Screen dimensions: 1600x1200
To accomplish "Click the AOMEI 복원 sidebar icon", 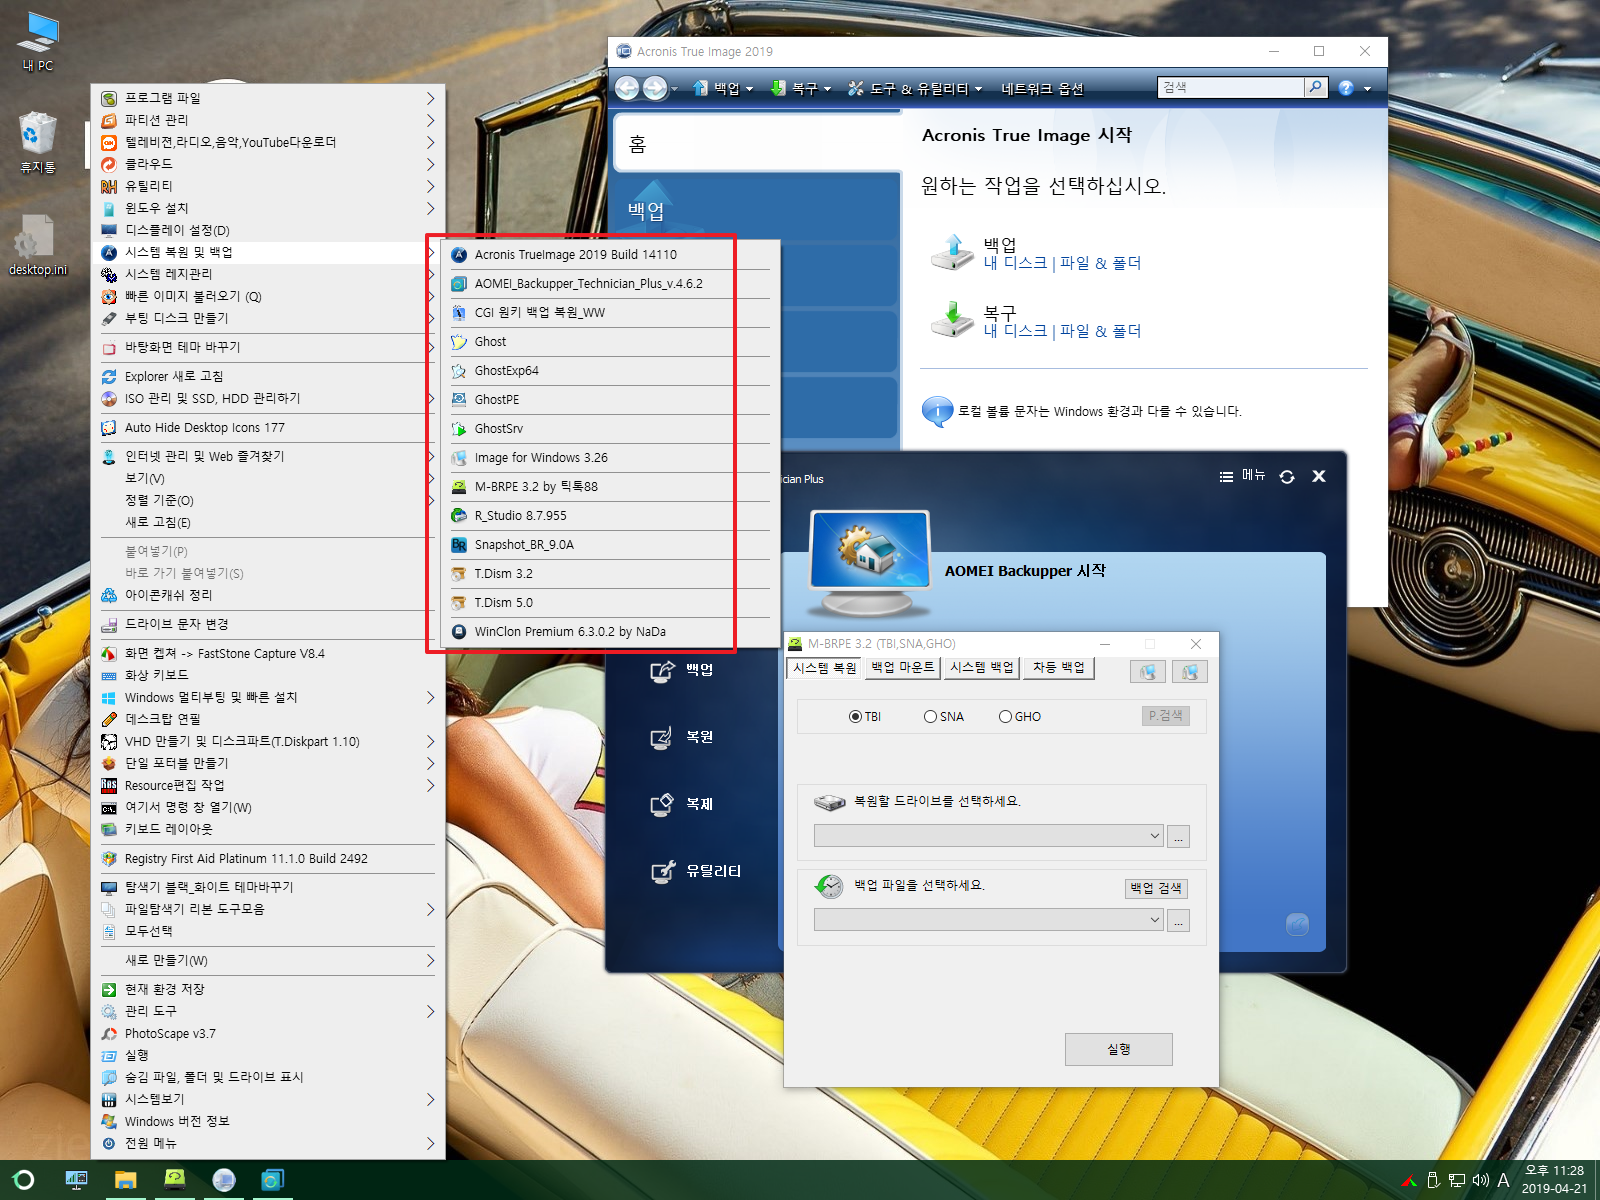I will [x=662, y=738].
